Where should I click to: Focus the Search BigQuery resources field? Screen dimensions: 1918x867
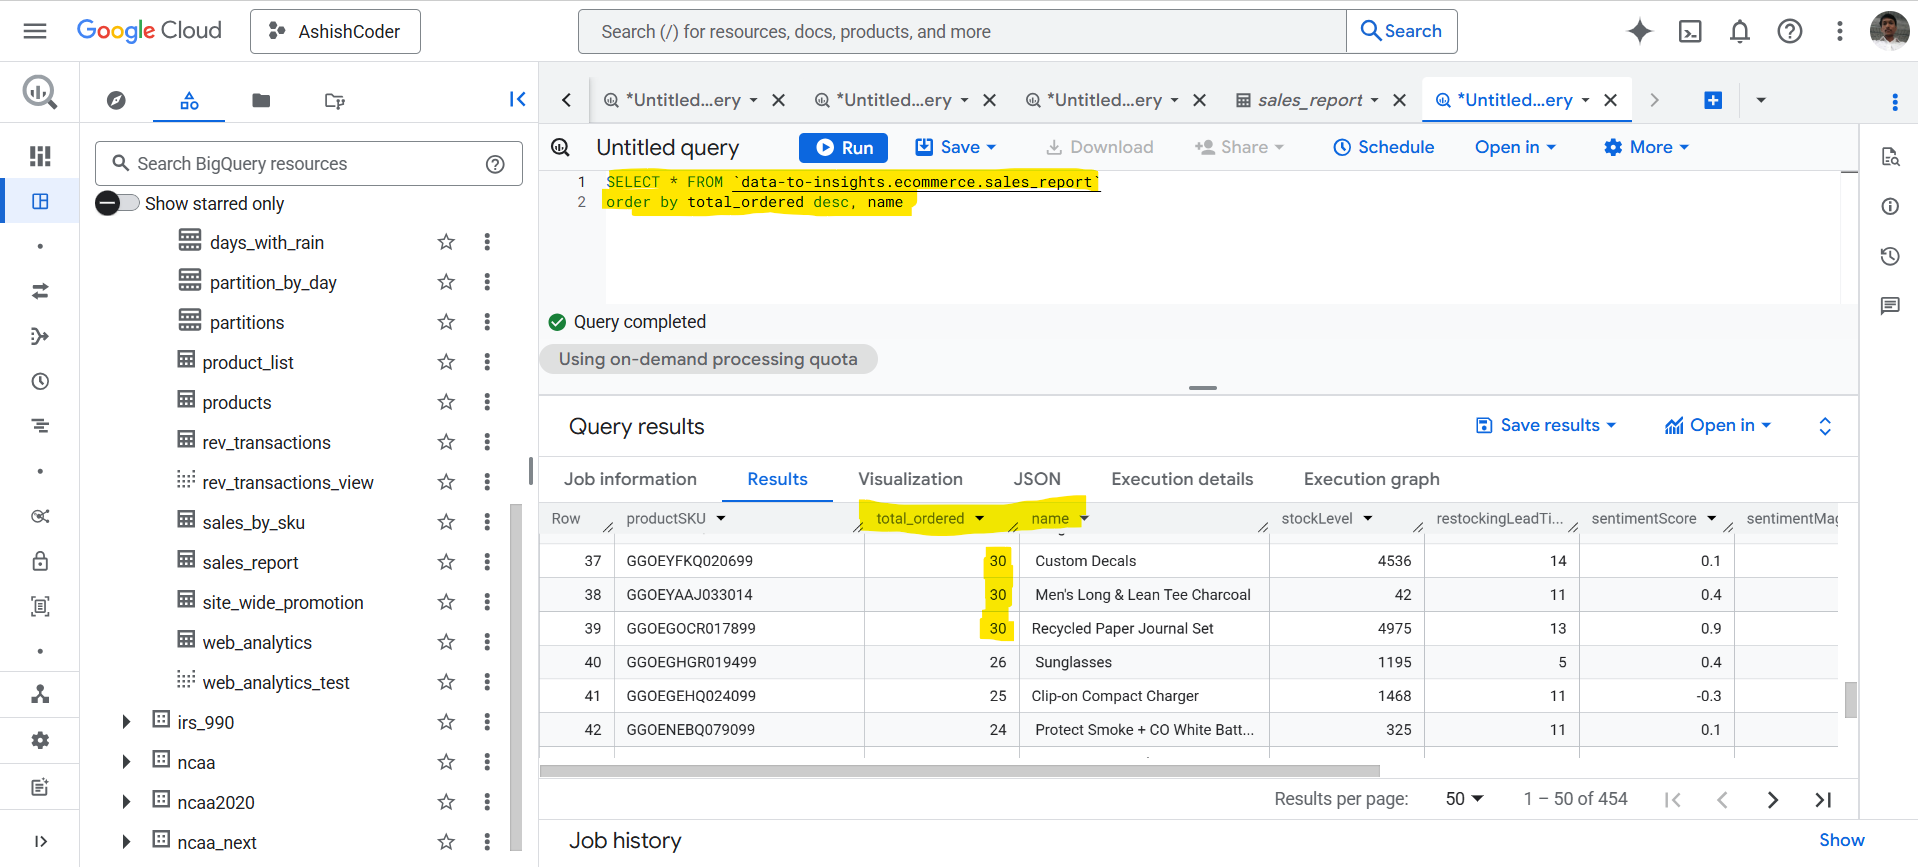coord(309,163)
